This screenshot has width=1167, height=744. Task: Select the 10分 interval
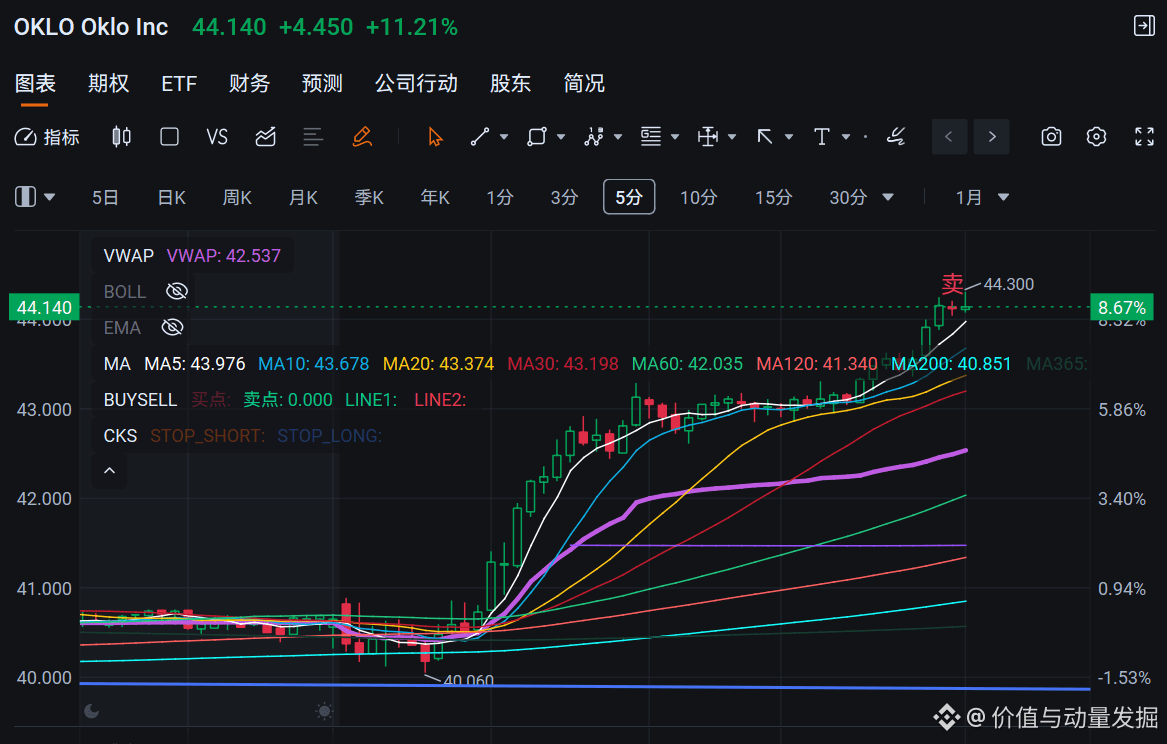[x=698, y=197]
